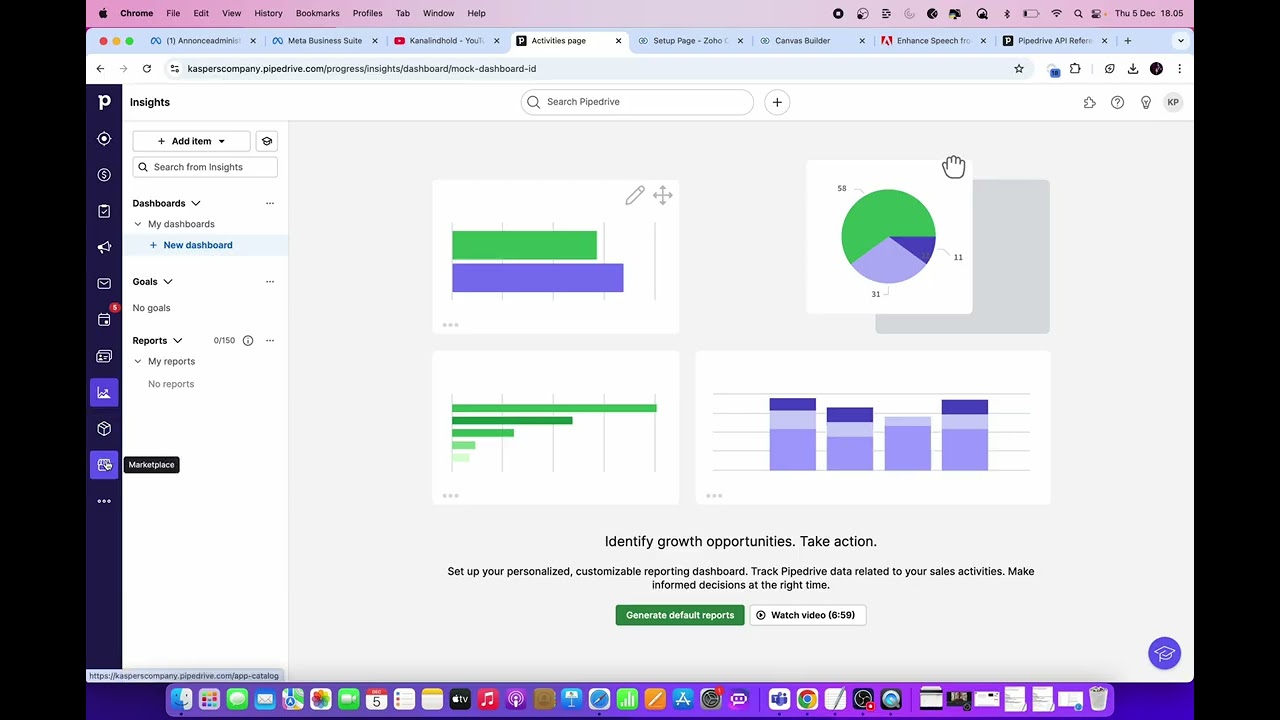Click the Chrome address bar URL
The image size is (1280, 720).
(x=362, y=69)
